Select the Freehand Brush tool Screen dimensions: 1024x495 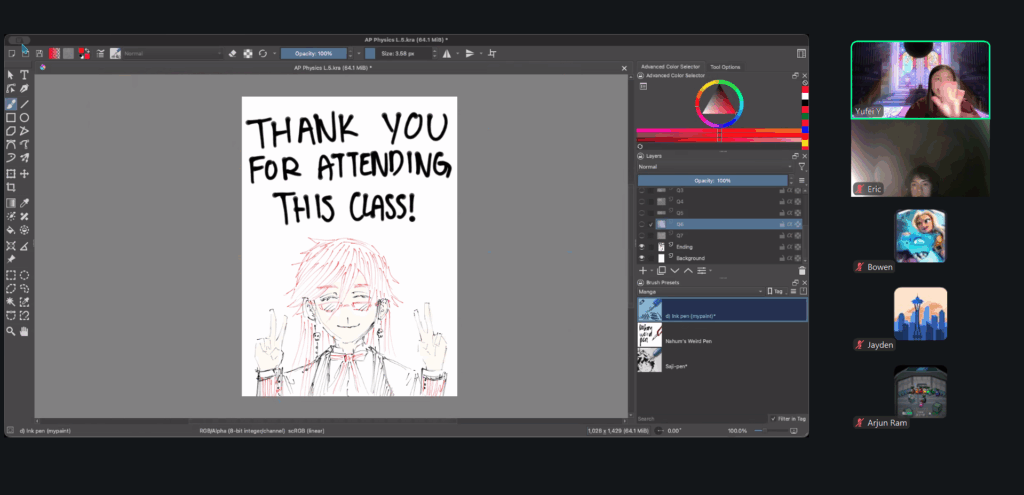tap(11, 103)
